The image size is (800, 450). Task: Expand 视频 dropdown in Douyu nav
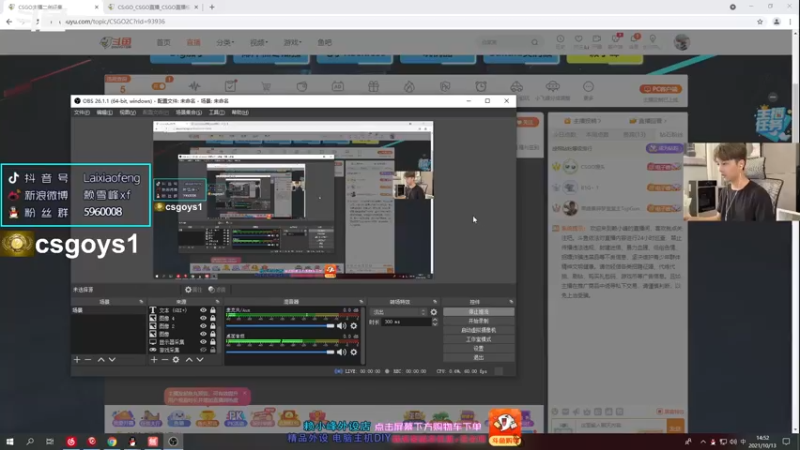coord(259,42)
